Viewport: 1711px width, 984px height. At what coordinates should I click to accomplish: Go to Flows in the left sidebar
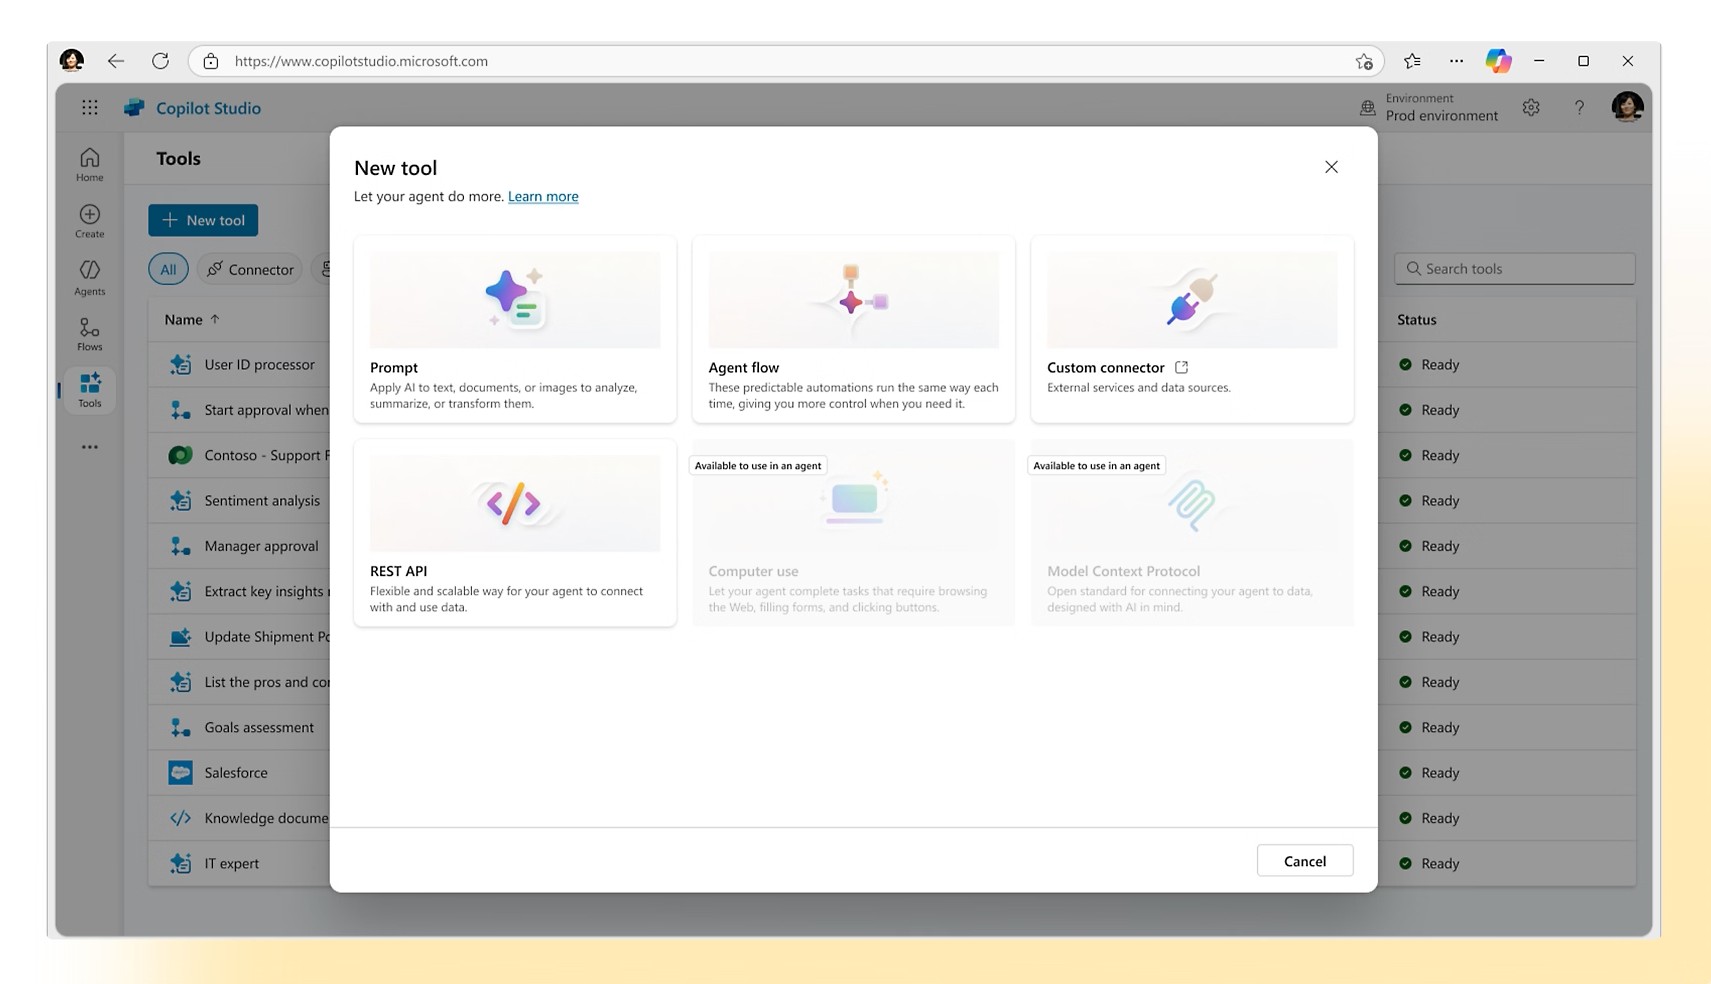[89, 334]
